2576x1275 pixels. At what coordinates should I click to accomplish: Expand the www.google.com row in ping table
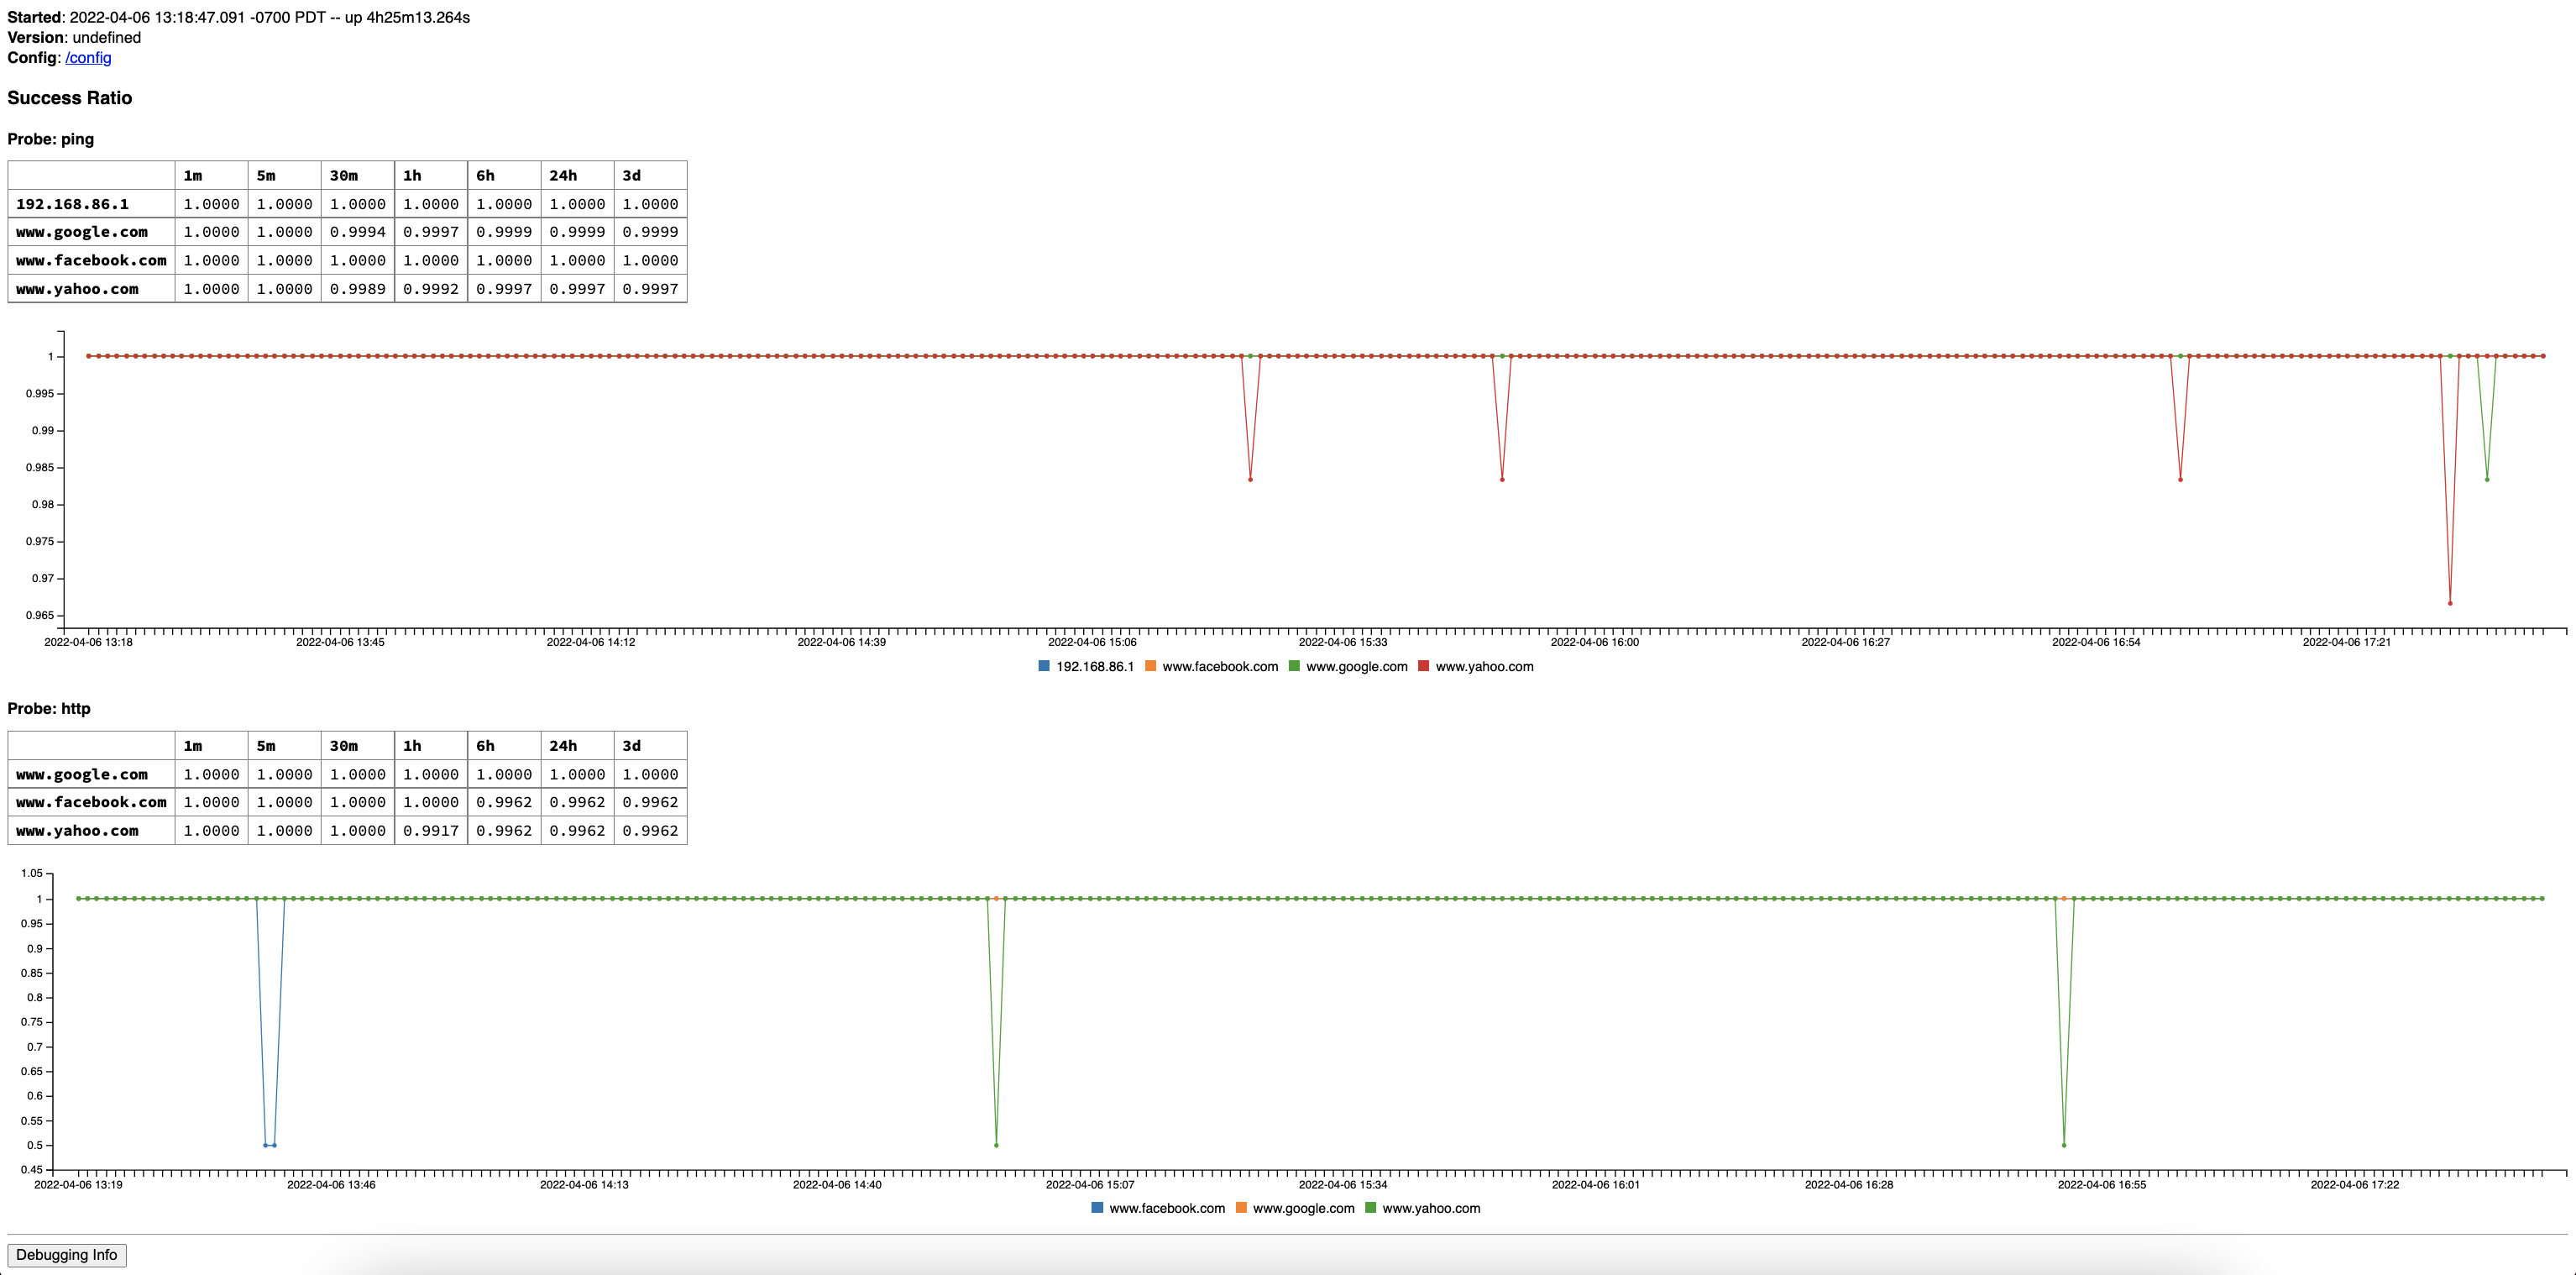[82, 231]
